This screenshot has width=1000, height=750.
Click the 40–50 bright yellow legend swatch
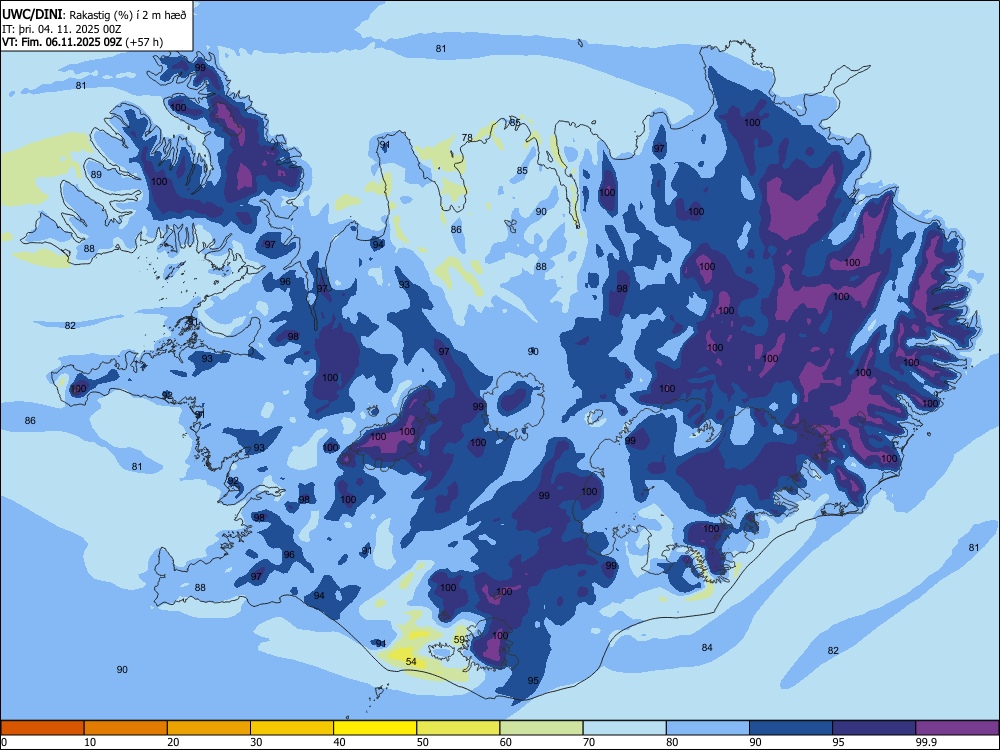(375, 728)
